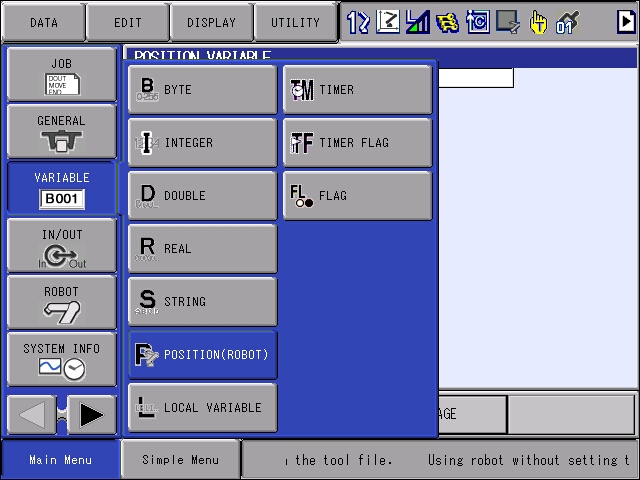Click the manual speed status icon
Image resolution: width=640 pixels, height=480 pixels.
coord(418,22)
